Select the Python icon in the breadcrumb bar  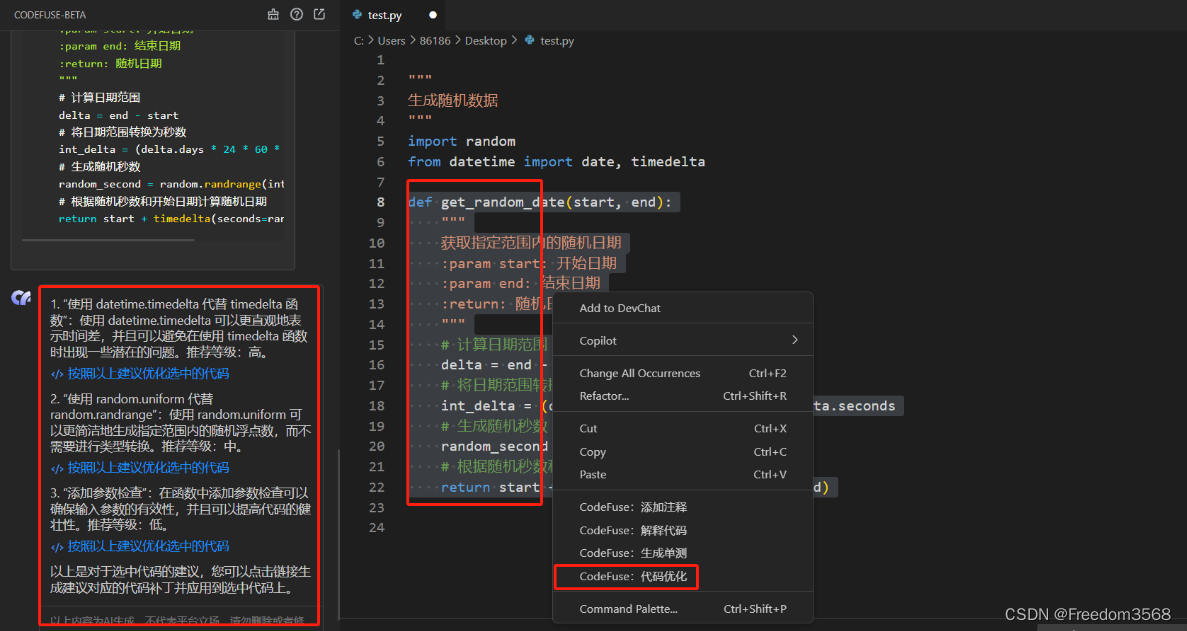pyautogui.click(x=527, y=41)
